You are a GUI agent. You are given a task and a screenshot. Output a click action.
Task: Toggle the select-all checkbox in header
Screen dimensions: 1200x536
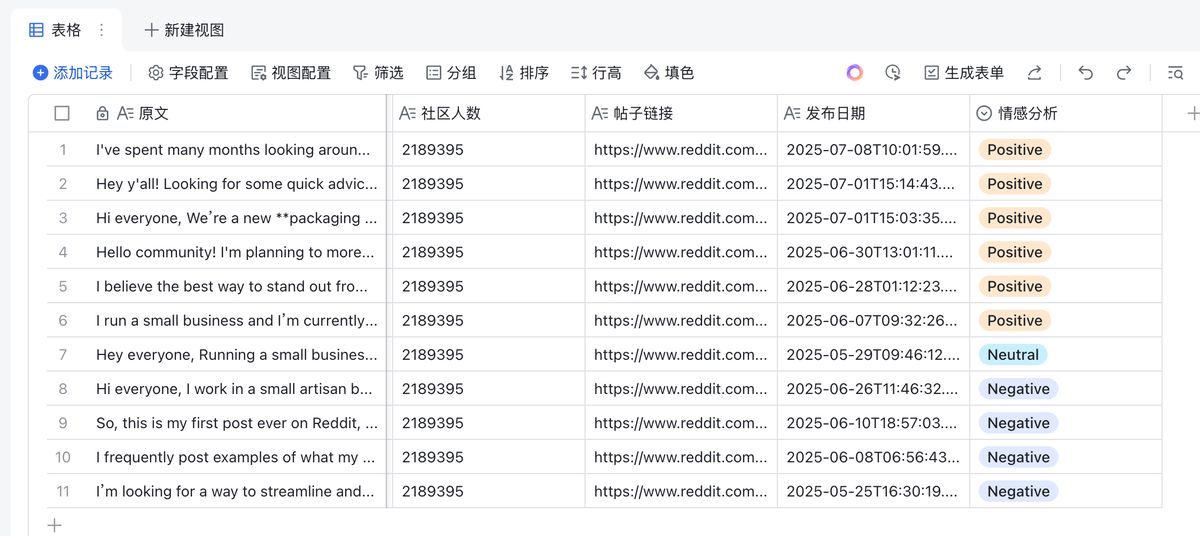point(62,114)
